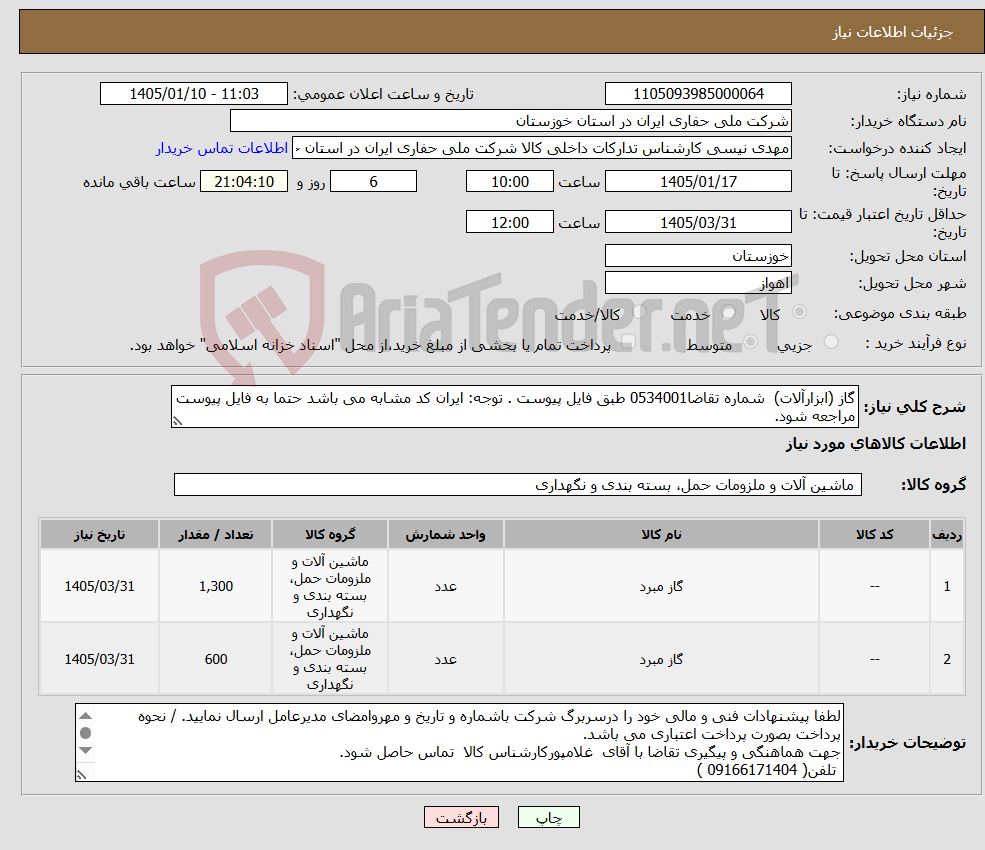
Task: Click resize handle of buyer notes box
Action: pos(81,776)
